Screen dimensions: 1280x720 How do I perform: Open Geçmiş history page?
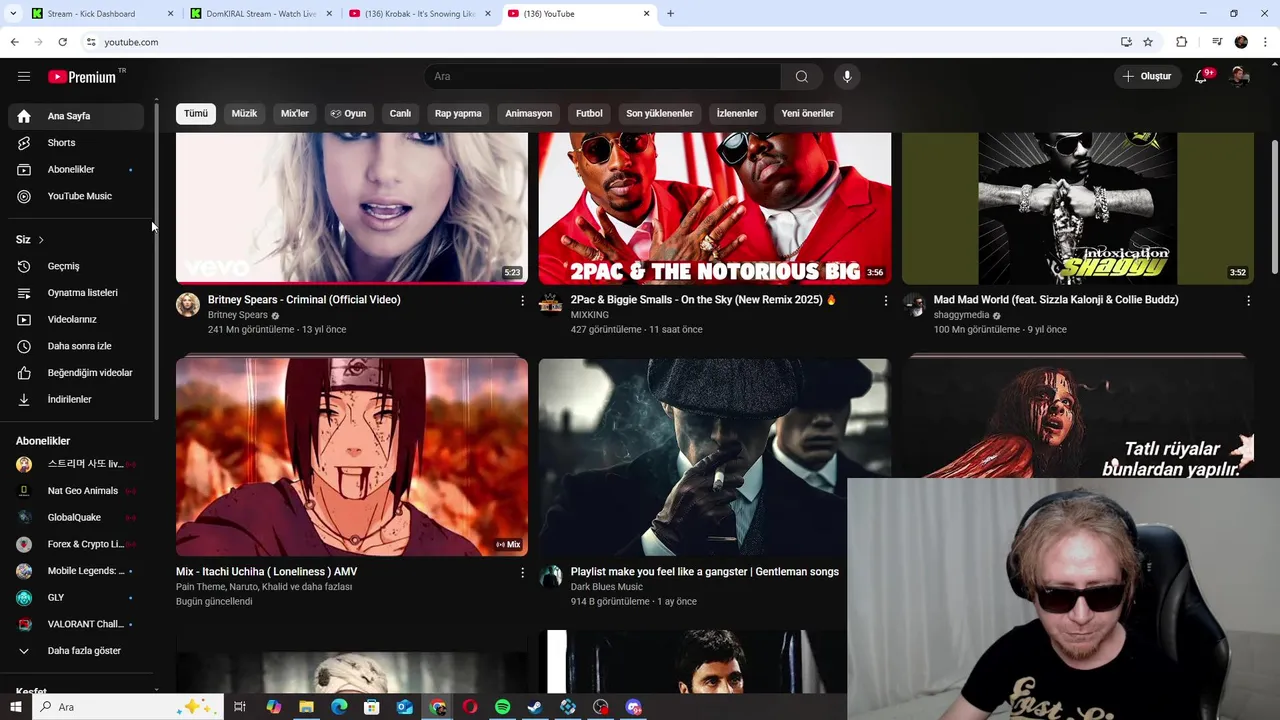coord(76,266)
